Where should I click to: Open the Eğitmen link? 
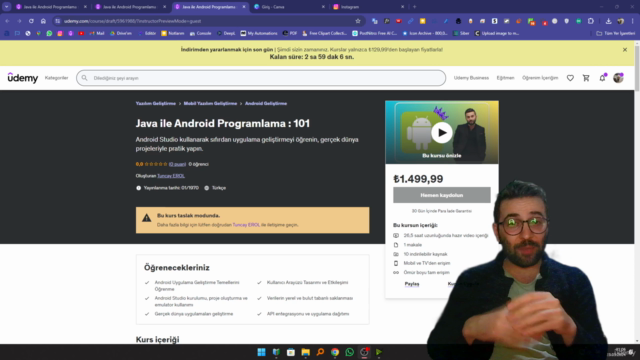(x=505, y=78)
